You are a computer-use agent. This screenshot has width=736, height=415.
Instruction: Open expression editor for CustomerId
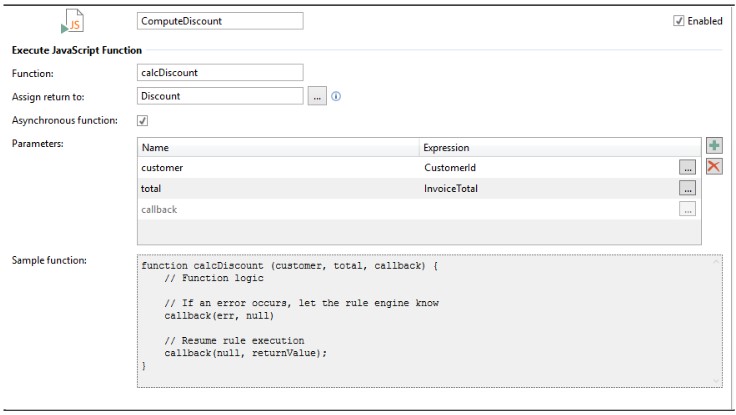tap(687, 167)
